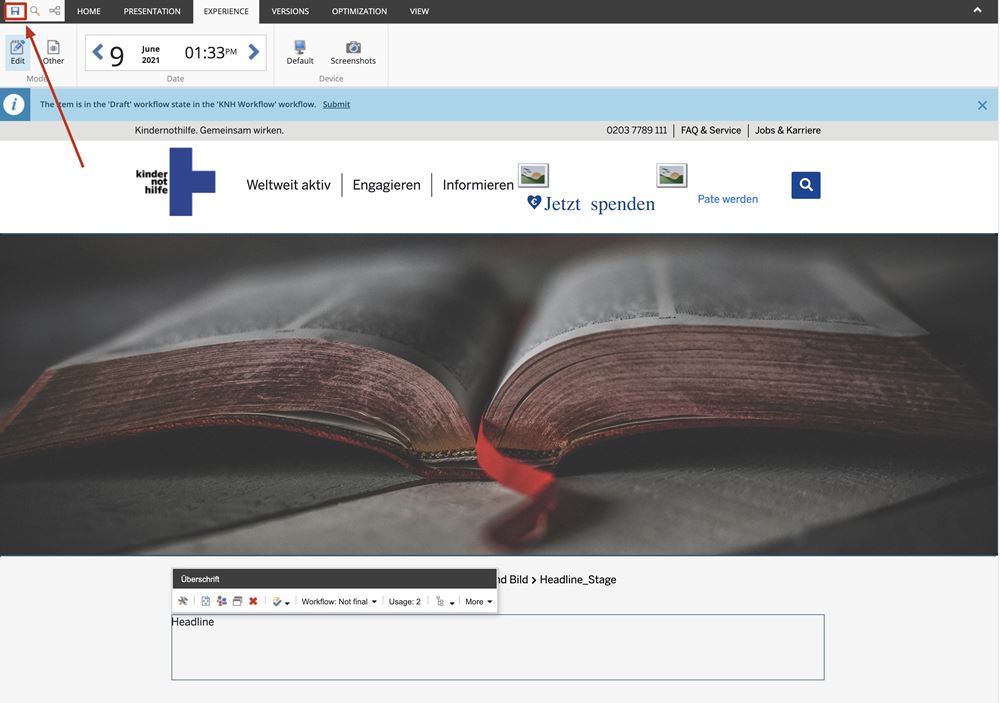This screenshot has width=1000, height=703.
Task: Switch to Other mode
Action: click(53, 52)
